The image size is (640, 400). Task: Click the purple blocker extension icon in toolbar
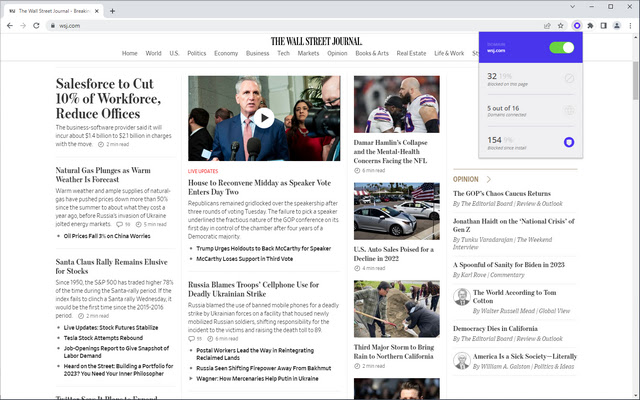pos(577,26)
